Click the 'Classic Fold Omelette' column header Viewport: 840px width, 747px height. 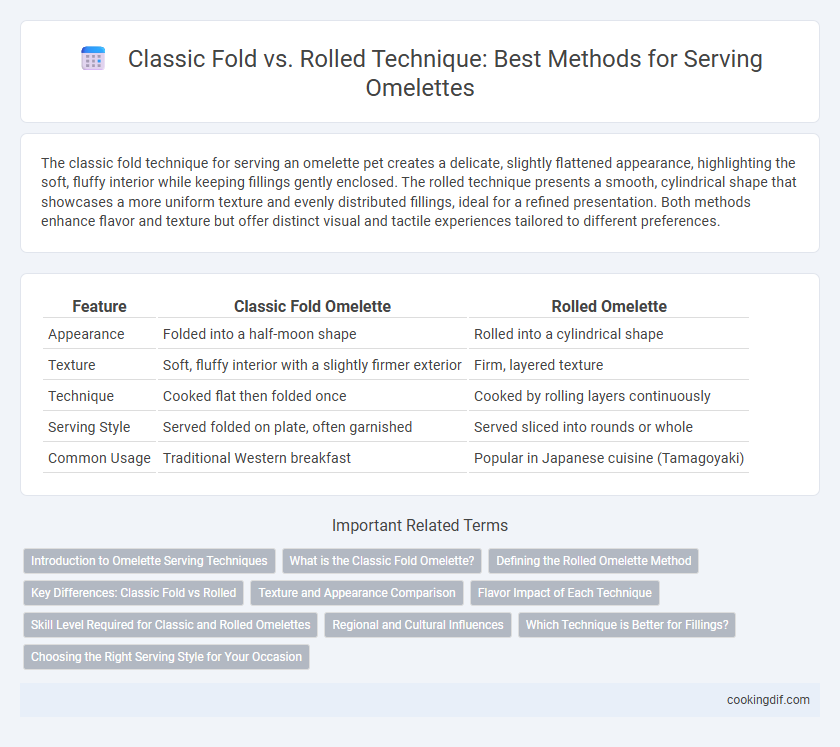[312, 307]
